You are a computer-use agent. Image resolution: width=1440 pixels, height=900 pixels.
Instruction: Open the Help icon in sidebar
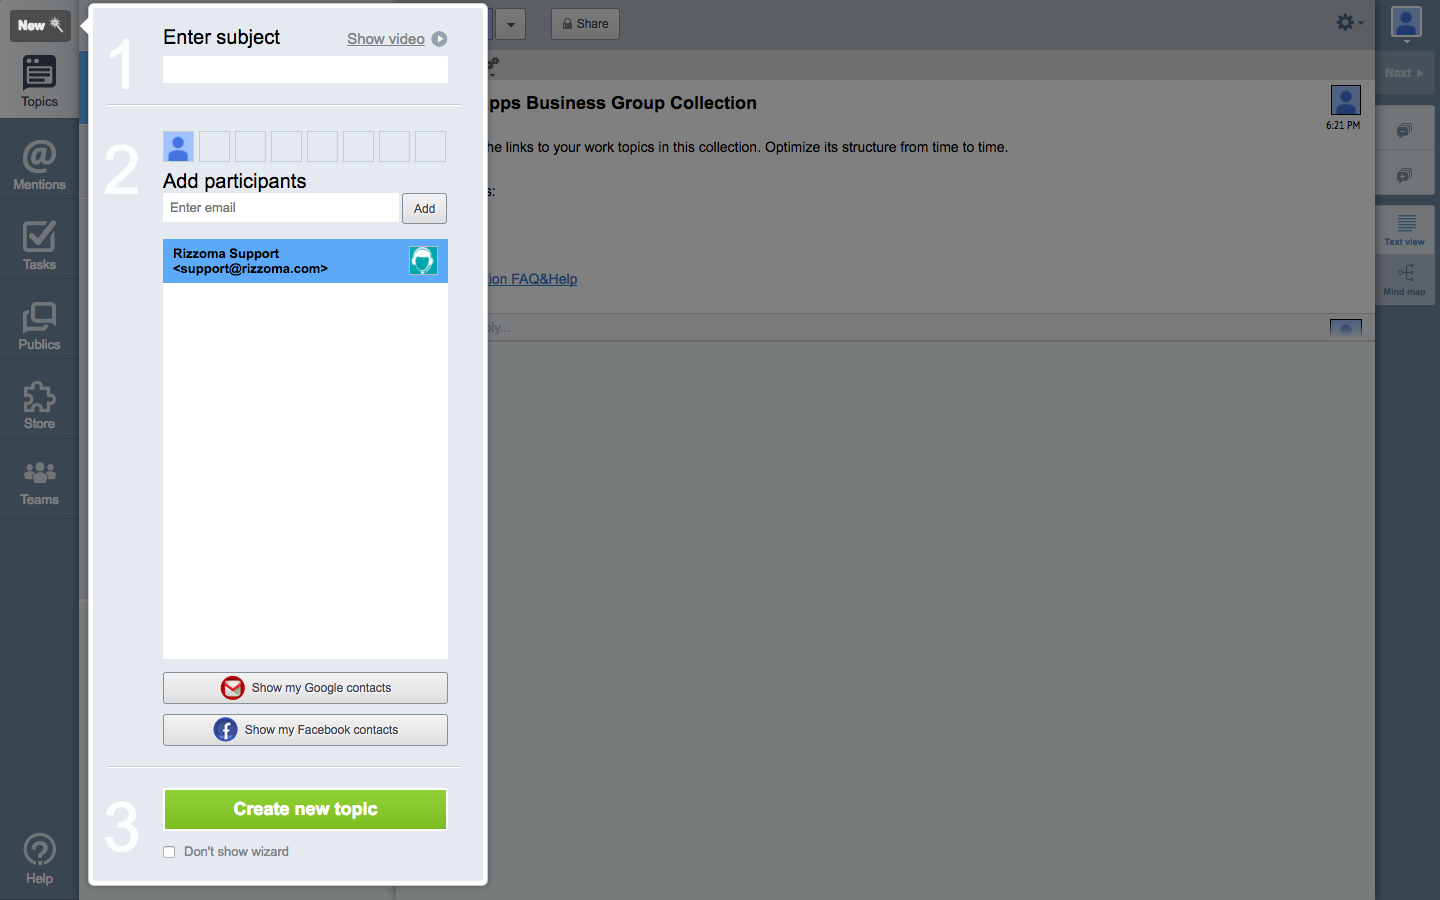click(39, 858)
